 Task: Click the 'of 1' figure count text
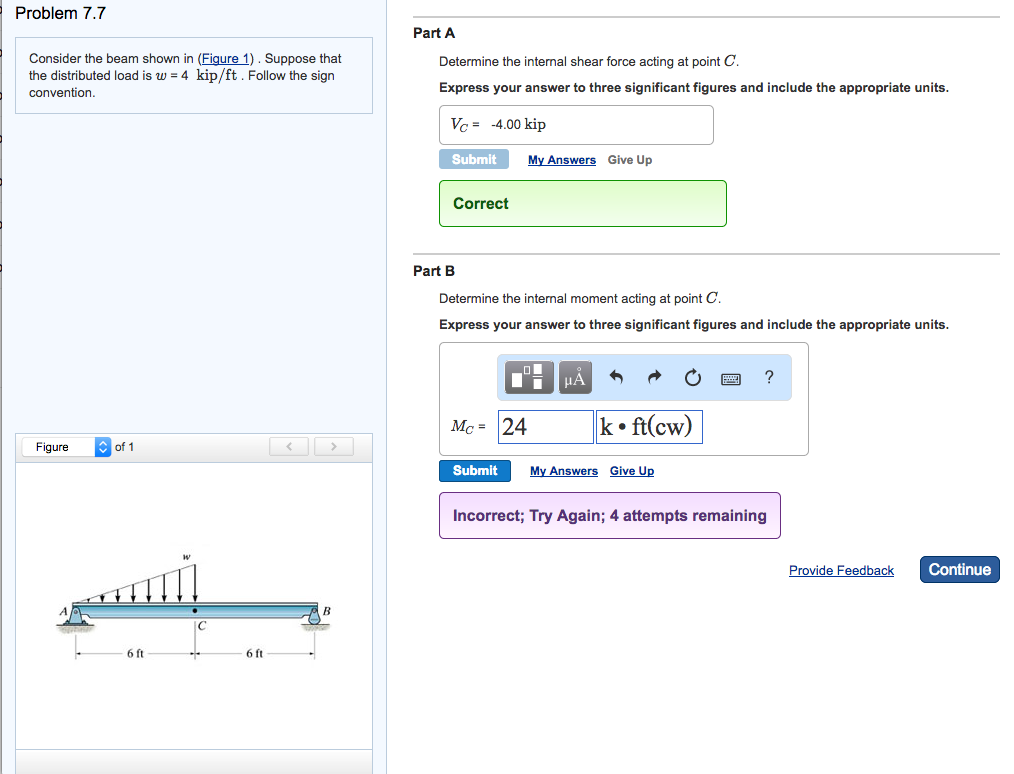tap(124, 447)
